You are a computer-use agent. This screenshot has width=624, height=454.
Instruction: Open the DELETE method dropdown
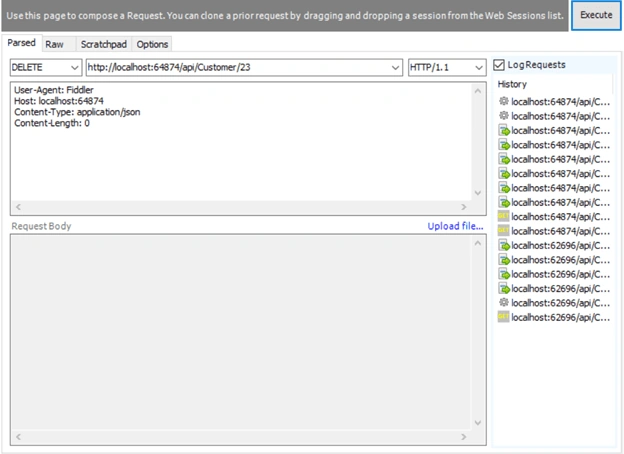pyautogui.click(x=46, y=67)
